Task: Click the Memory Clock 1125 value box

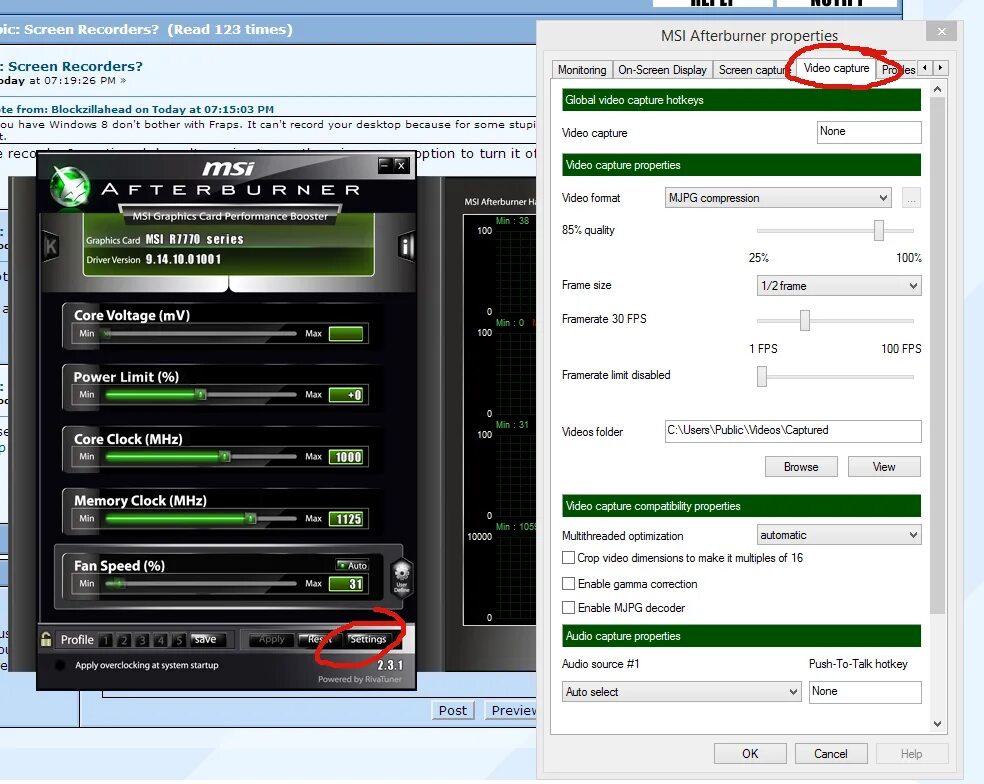Action: [x=346, y=518]
